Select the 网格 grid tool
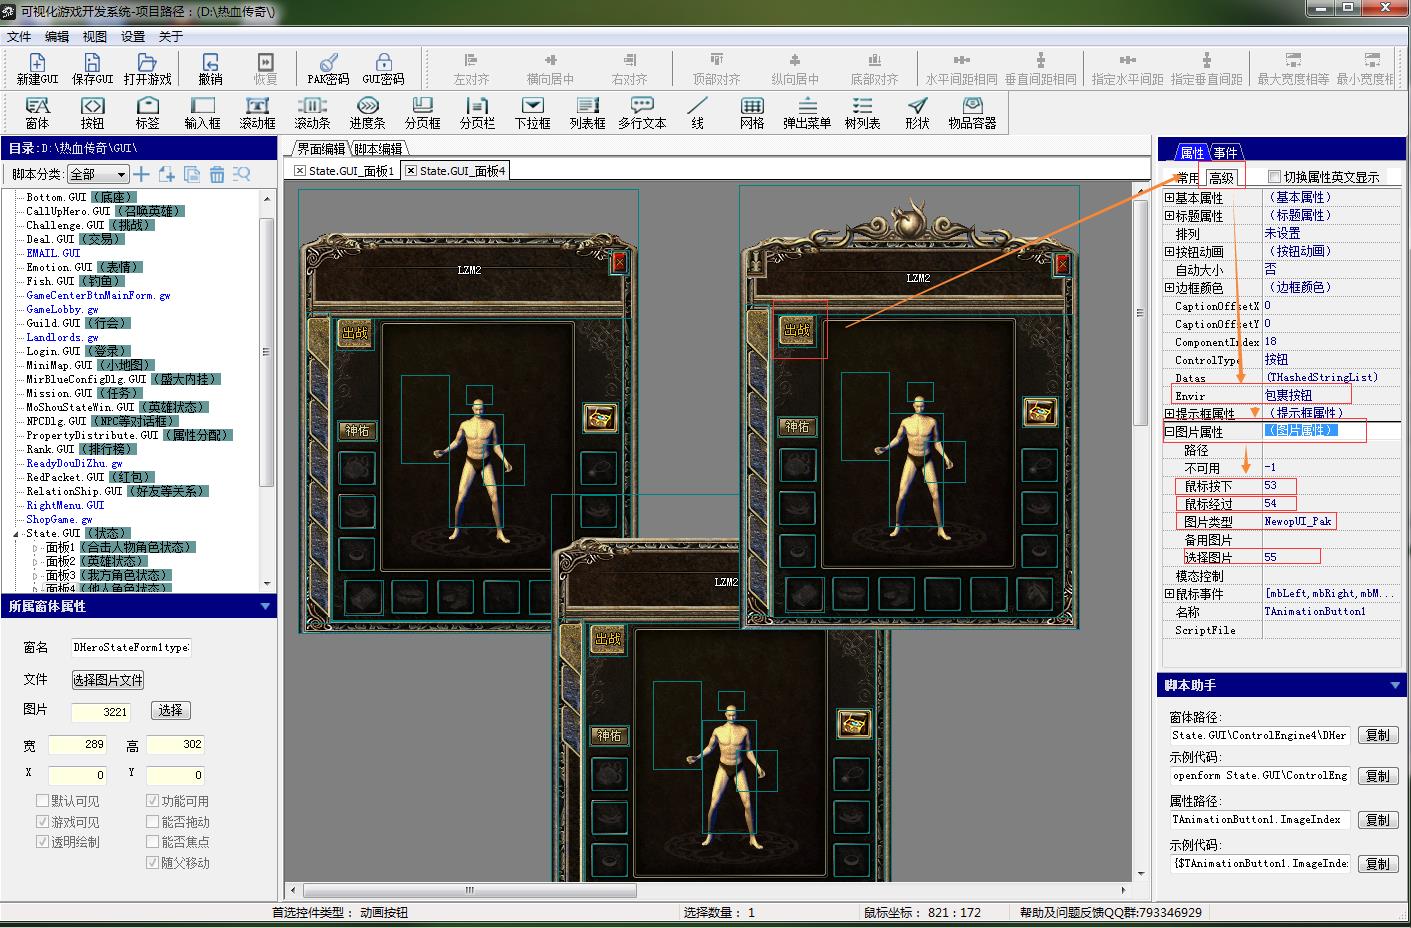Image resolution: width=1411 pixels, height=928 pixels. pyautogui.click(x=752, y=113)
